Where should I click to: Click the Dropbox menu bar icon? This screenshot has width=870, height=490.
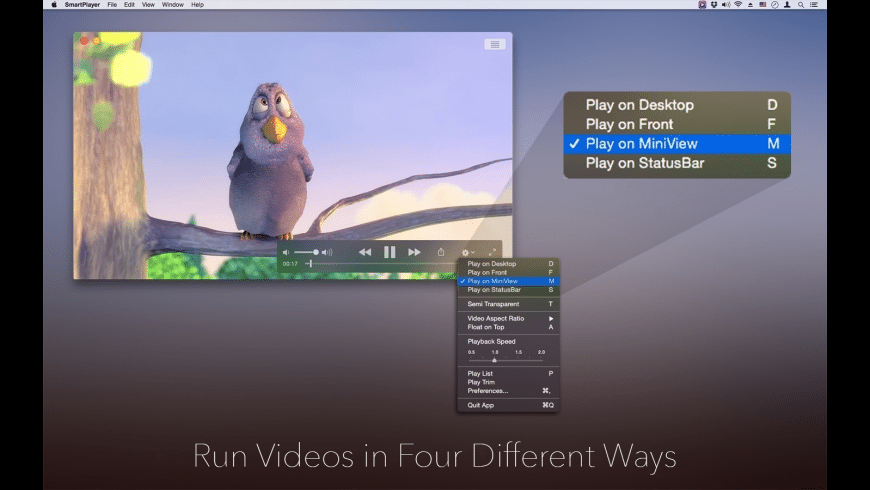coord(714,4)
